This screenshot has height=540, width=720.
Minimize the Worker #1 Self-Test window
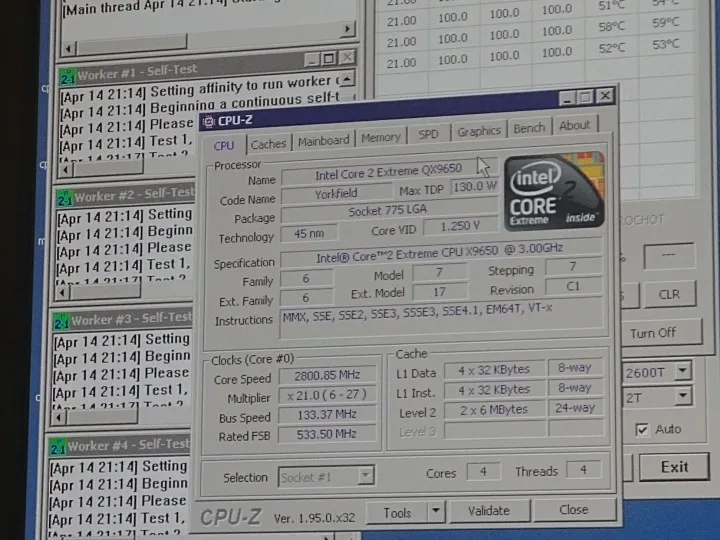(313, 60)
